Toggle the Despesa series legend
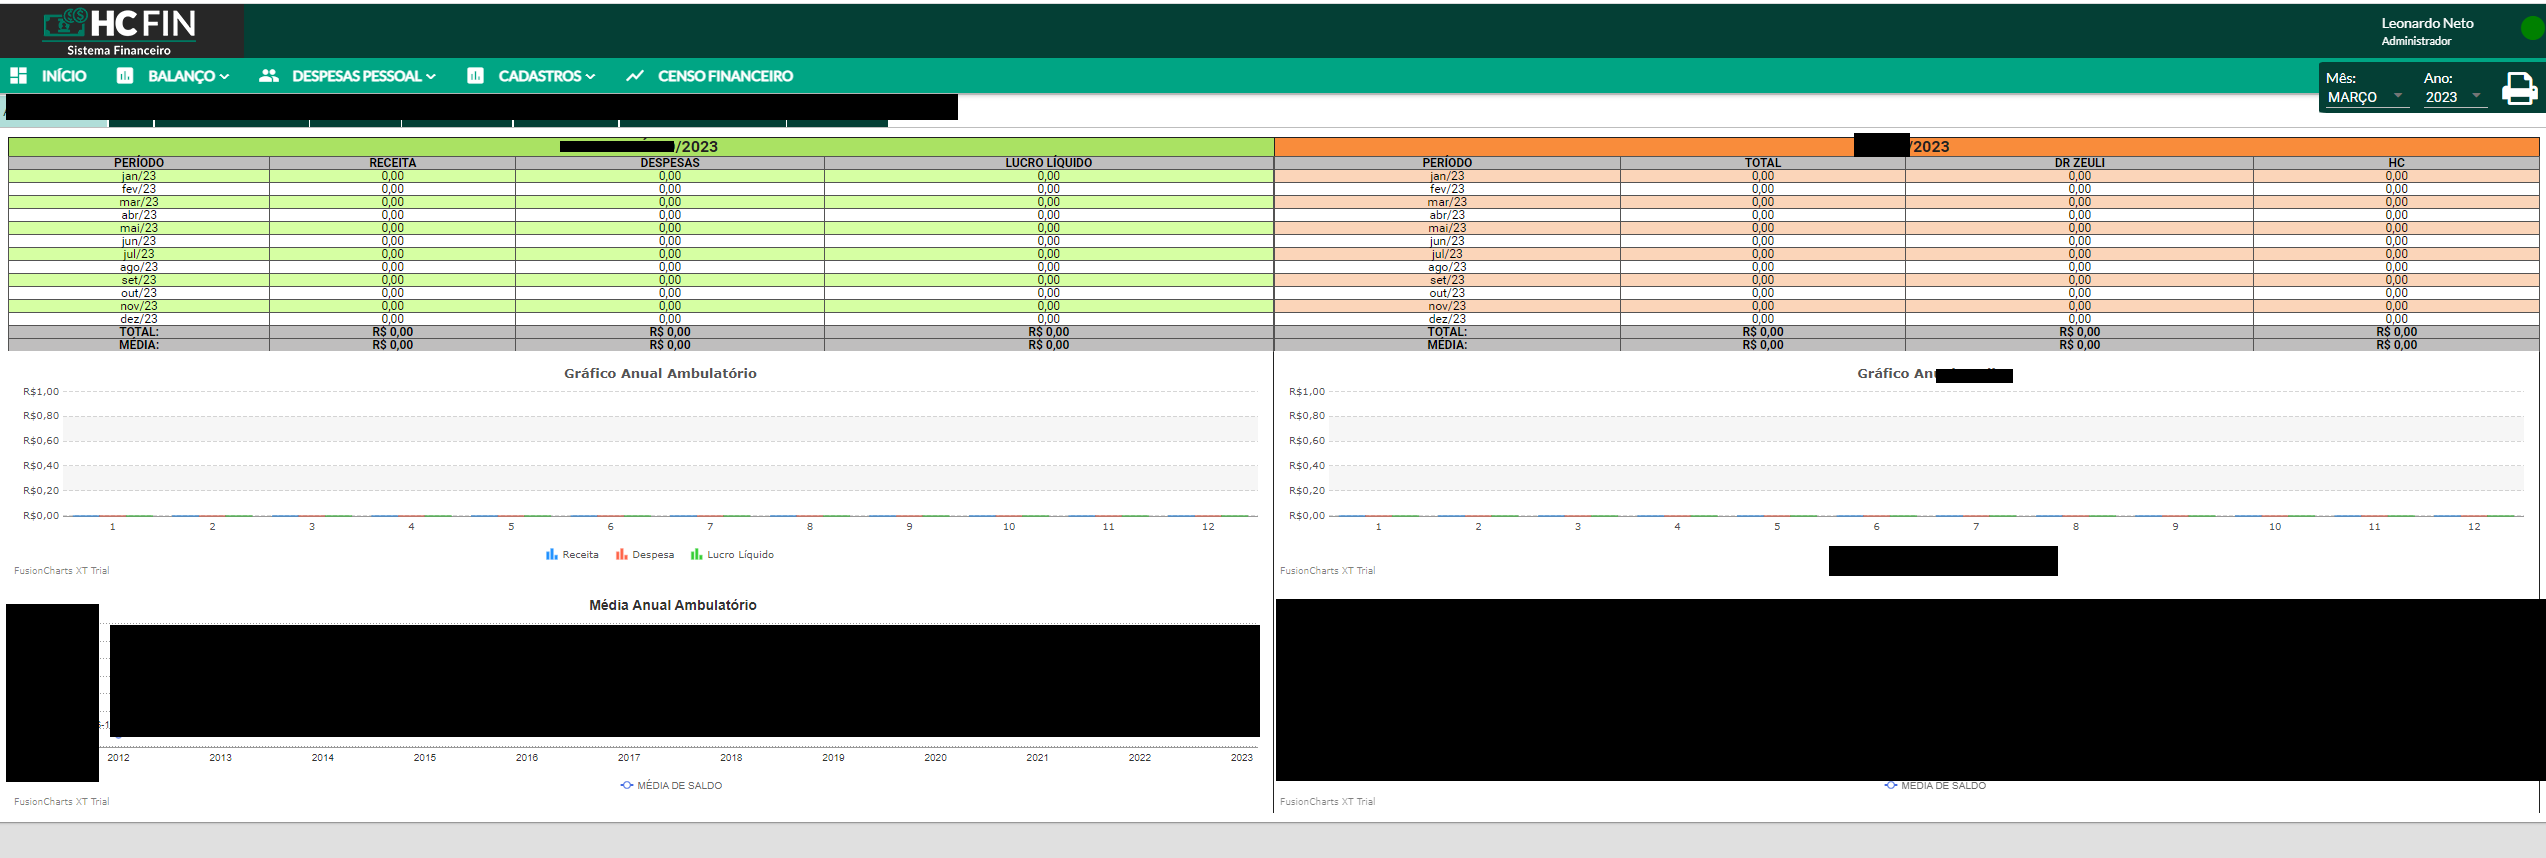This screenshot has width=2546, height=858. pos(645,554)
